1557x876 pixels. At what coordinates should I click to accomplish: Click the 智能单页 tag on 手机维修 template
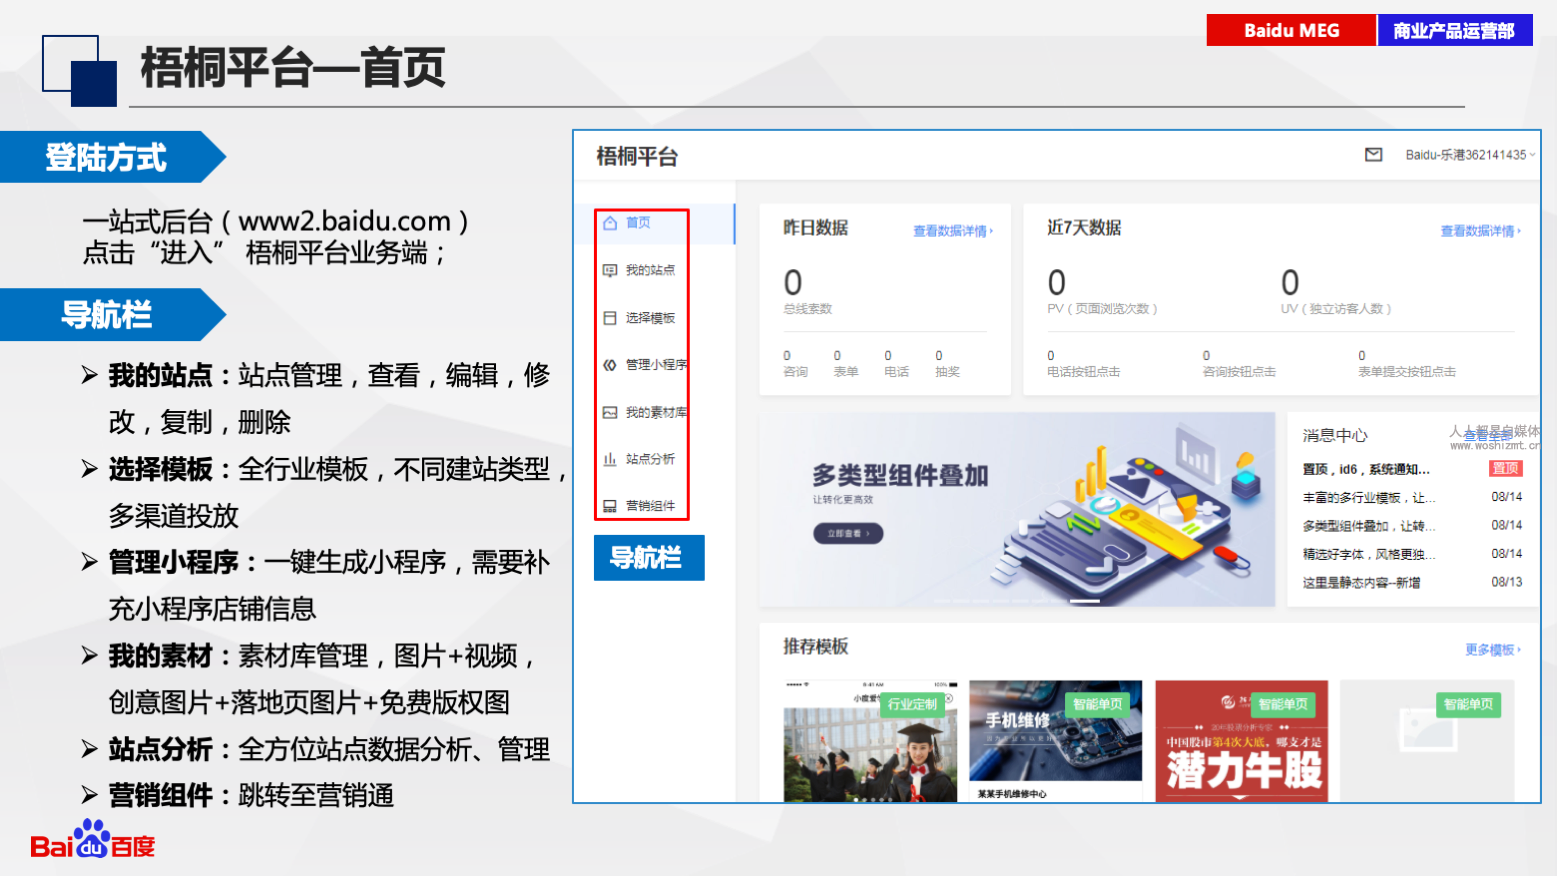tap(1098, 704)
